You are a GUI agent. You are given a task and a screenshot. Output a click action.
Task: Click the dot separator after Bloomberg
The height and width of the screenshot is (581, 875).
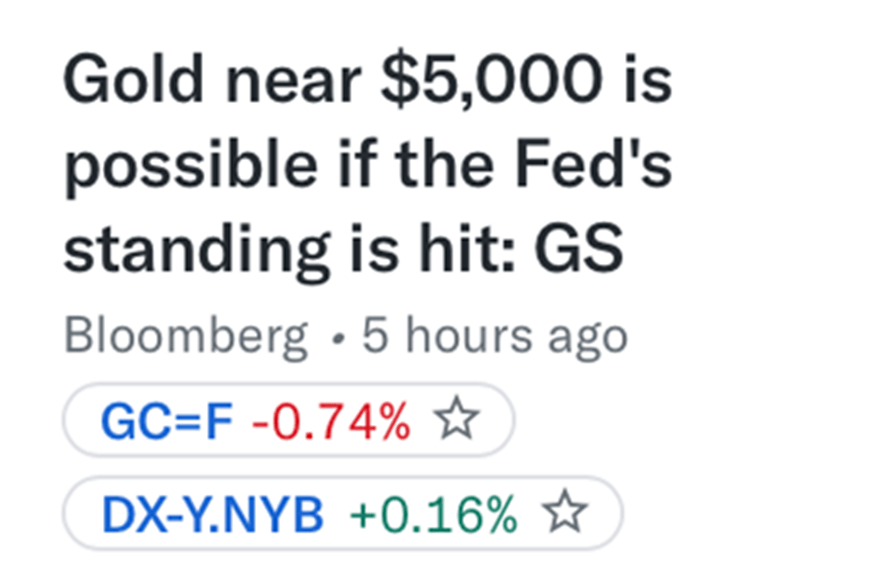point(337,338)
